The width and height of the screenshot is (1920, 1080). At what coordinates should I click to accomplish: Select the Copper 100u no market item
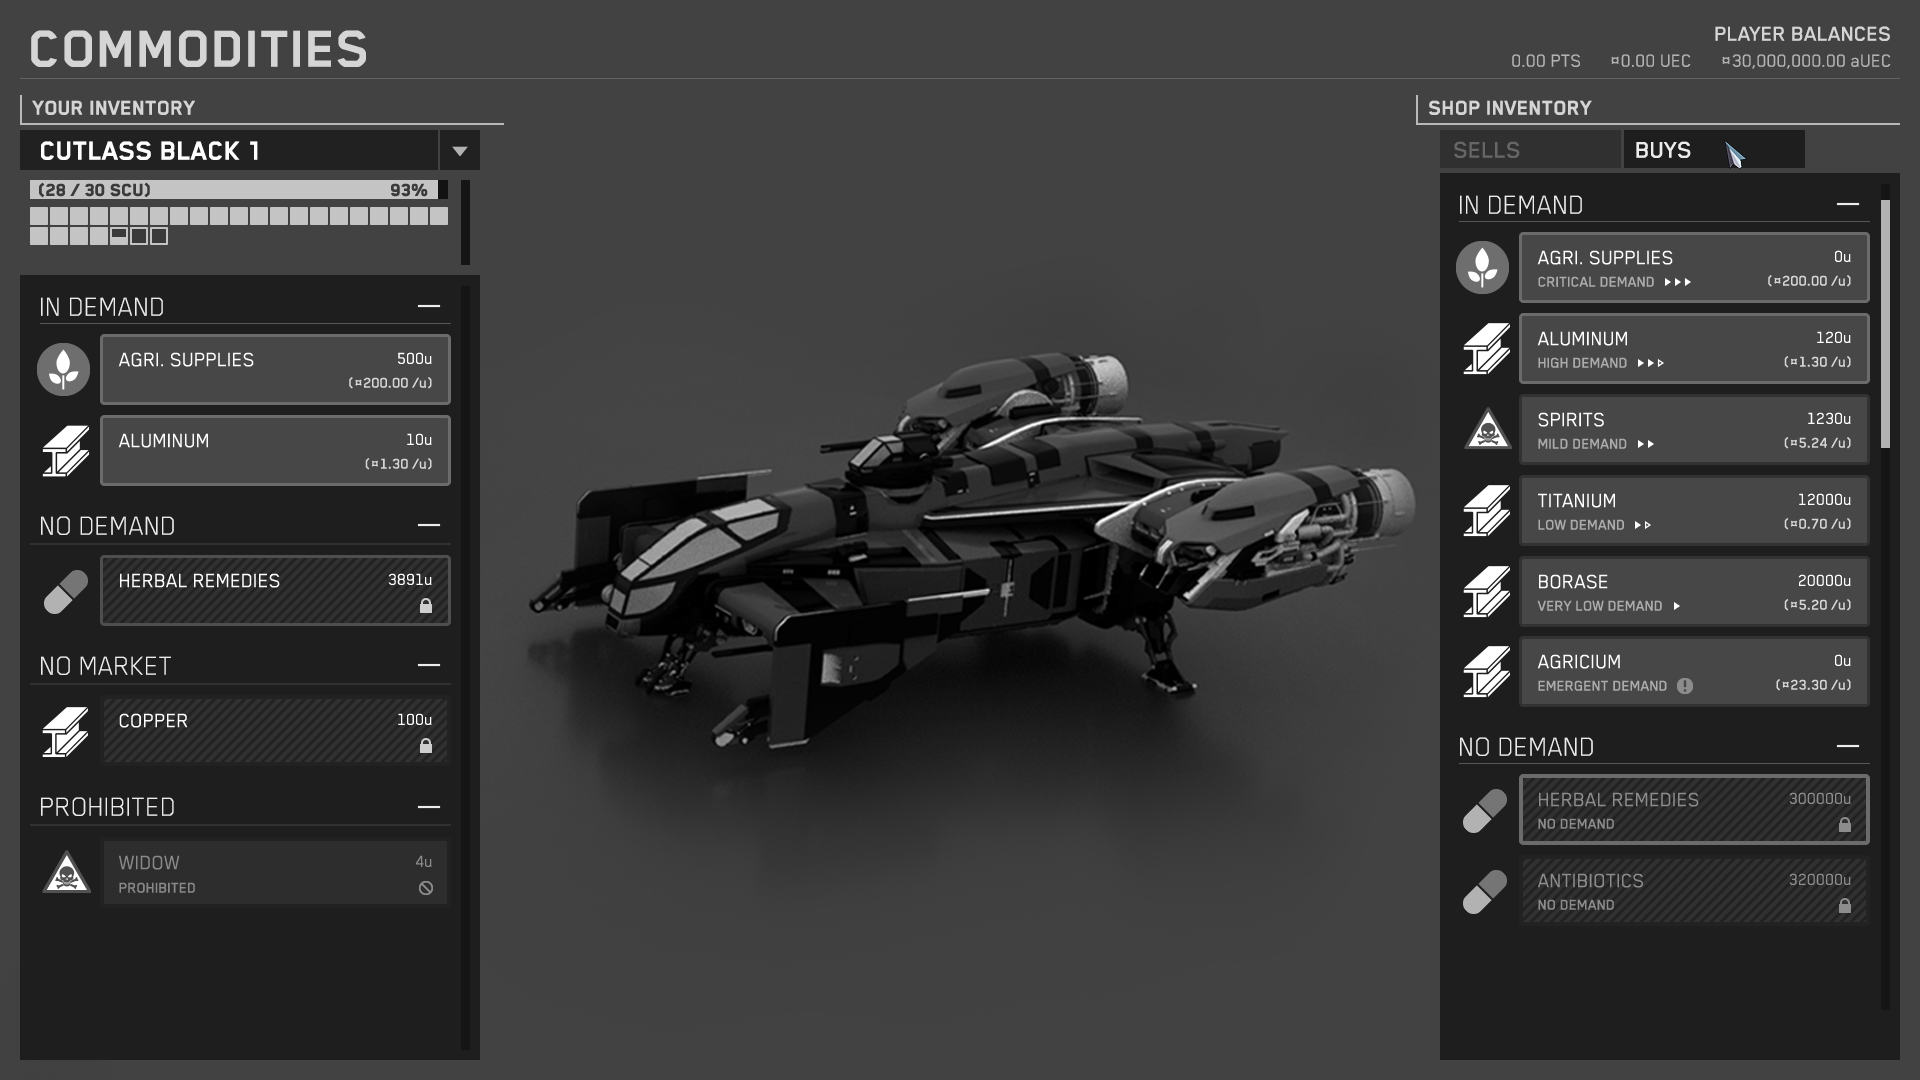tap(275, 732)
